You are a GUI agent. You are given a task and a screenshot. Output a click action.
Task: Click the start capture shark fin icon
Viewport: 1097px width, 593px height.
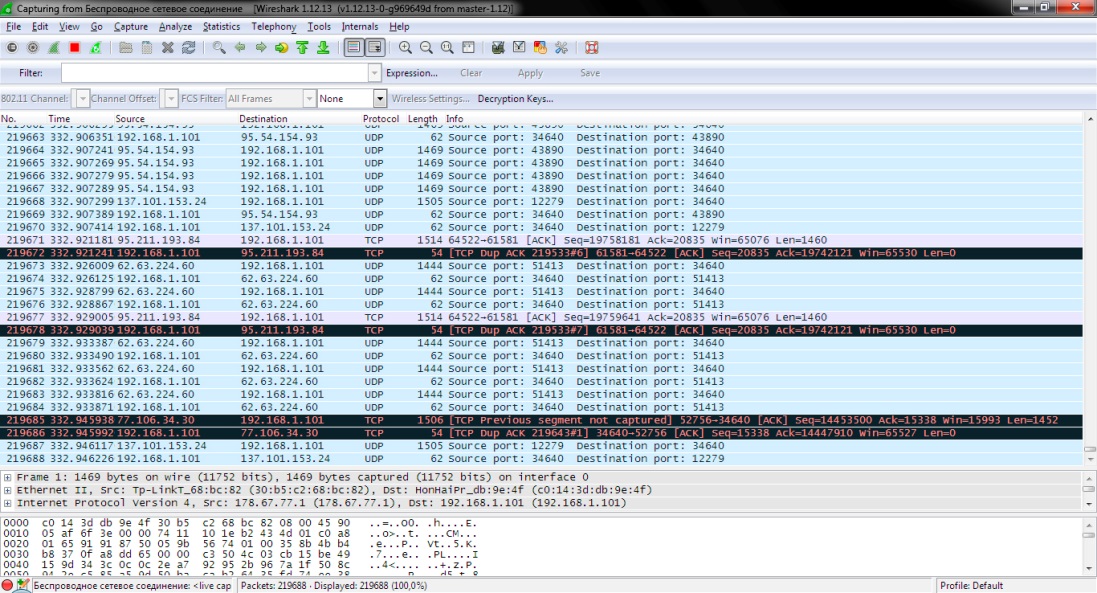pyautogui.click(x=53, y=48)
